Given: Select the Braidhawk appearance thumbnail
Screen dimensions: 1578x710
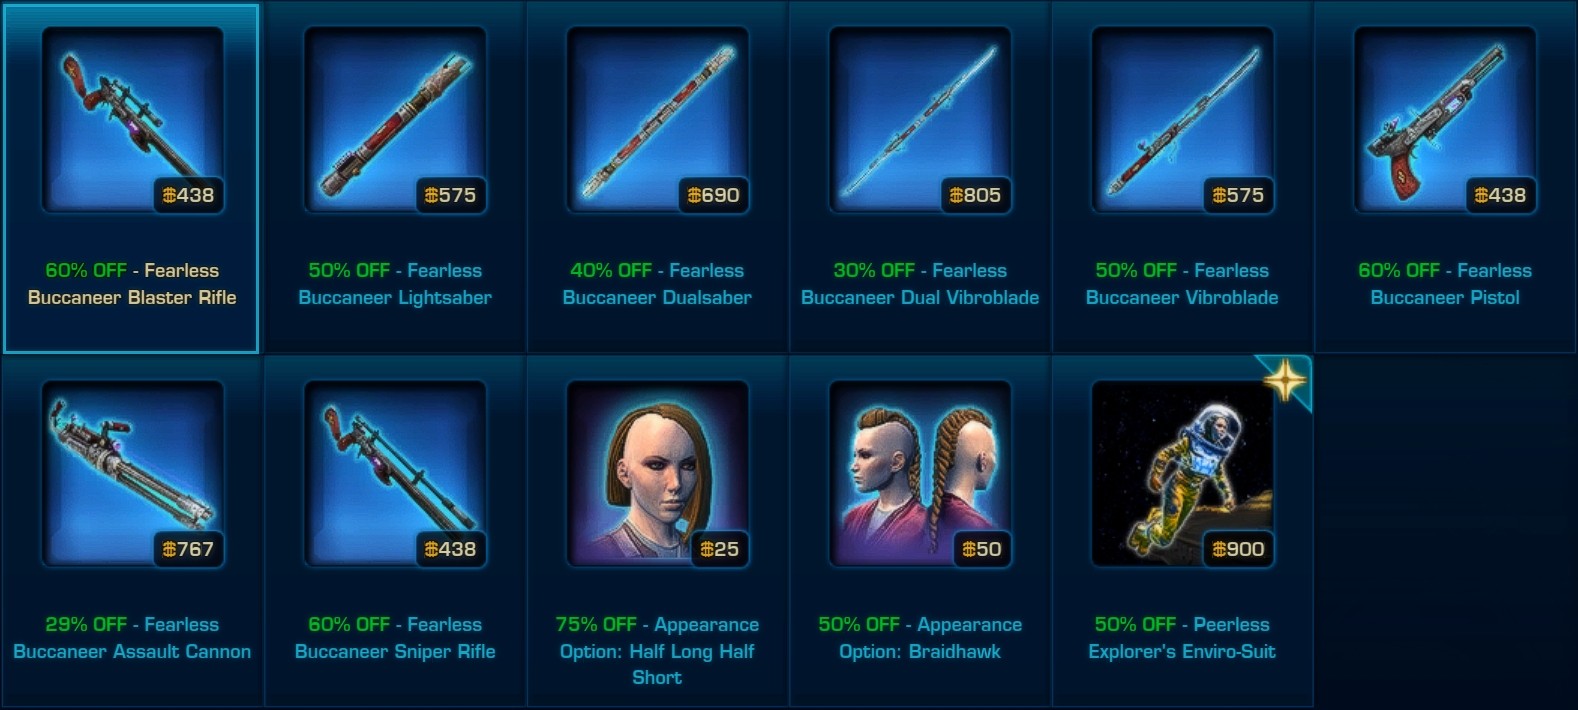Looking at the screenshot, I should click(920, 474).
